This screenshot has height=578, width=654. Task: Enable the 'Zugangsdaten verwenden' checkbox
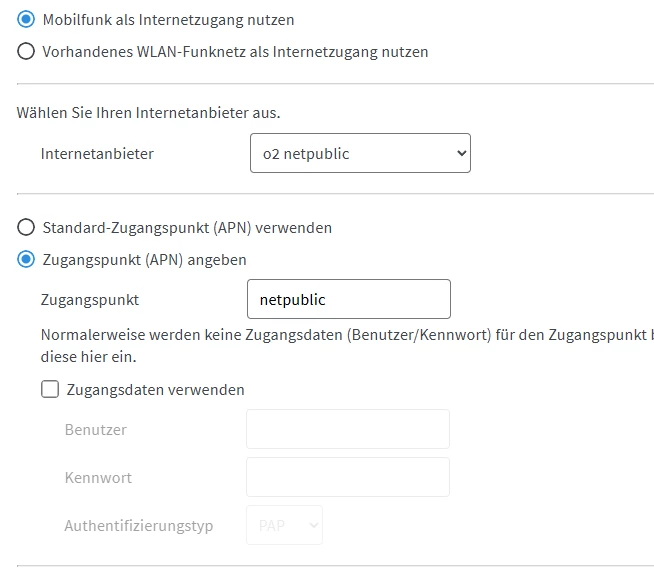tap(50, 389)
